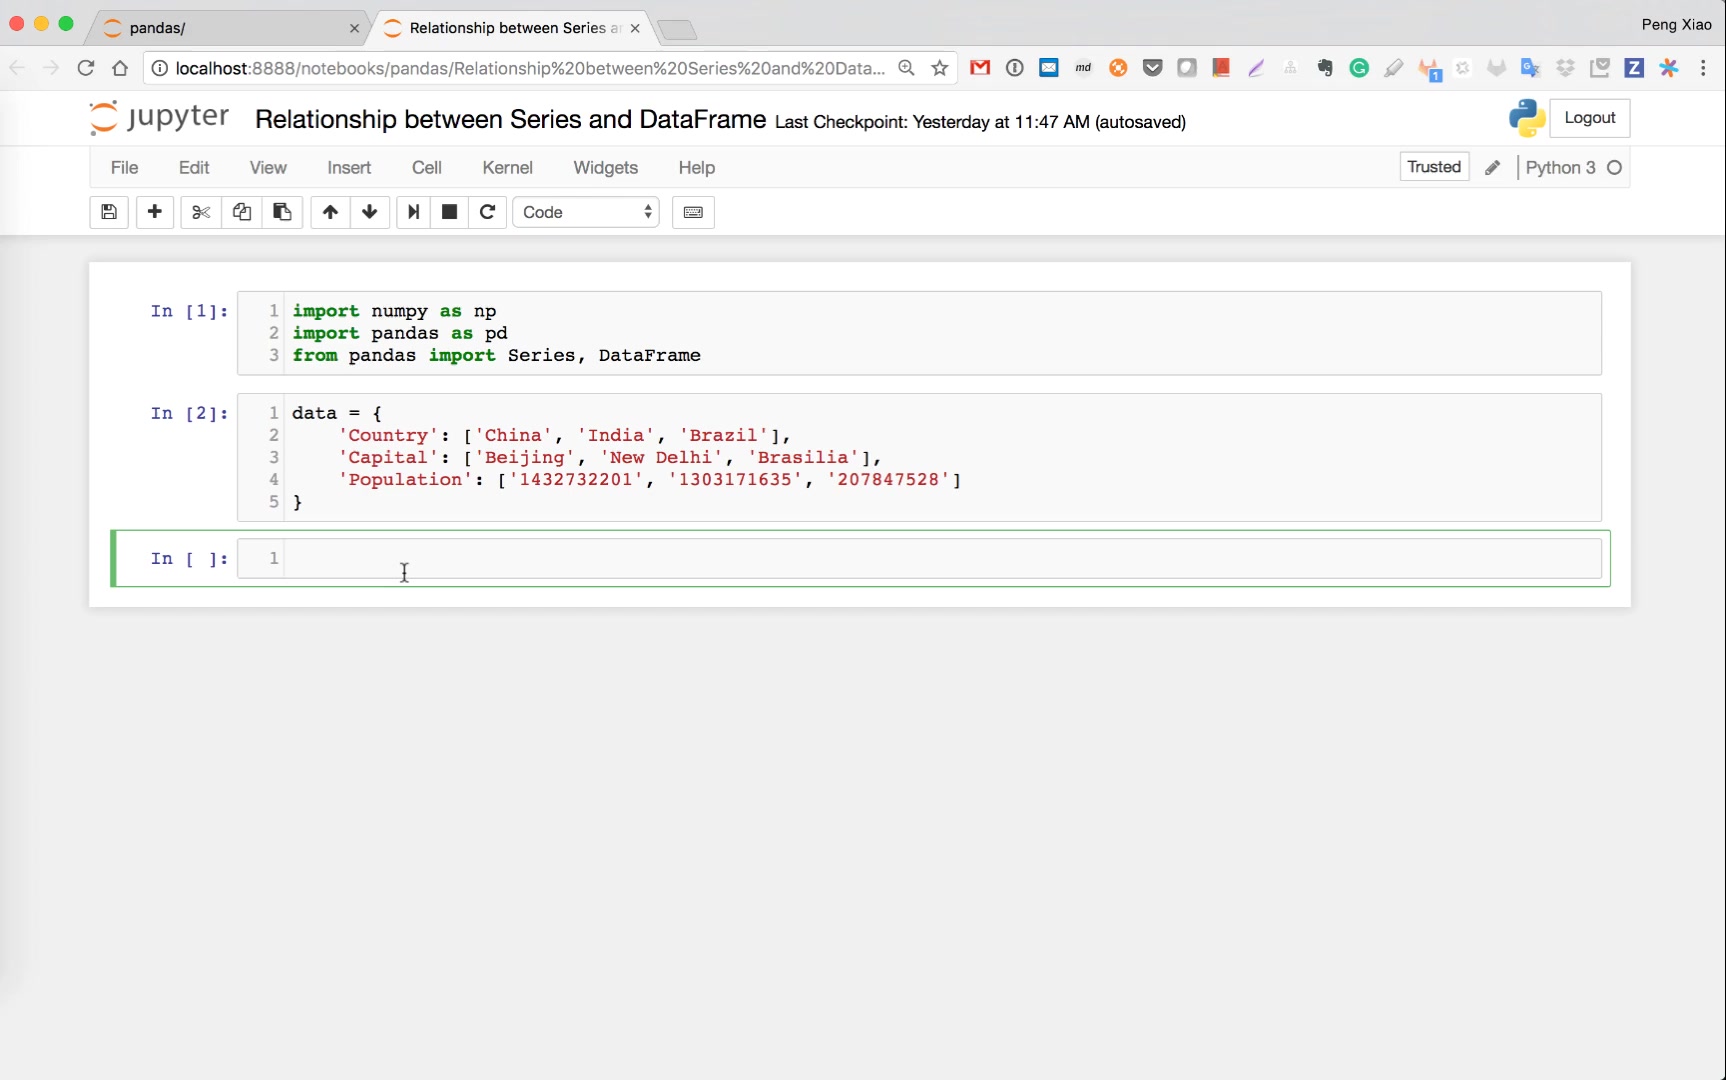
Task: Run the current cell with the skip icon
Action: [413, 212]
